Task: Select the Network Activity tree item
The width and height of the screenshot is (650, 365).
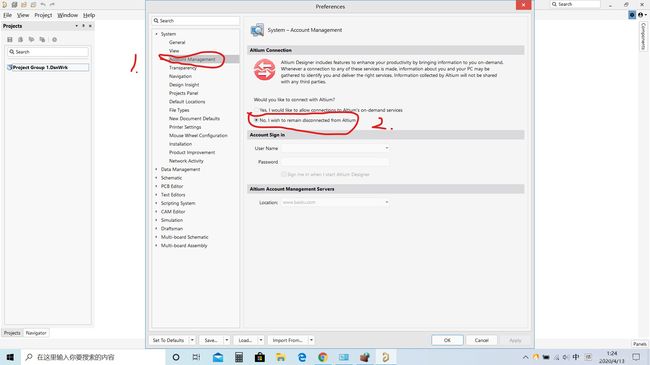Action: pos(186,161)
